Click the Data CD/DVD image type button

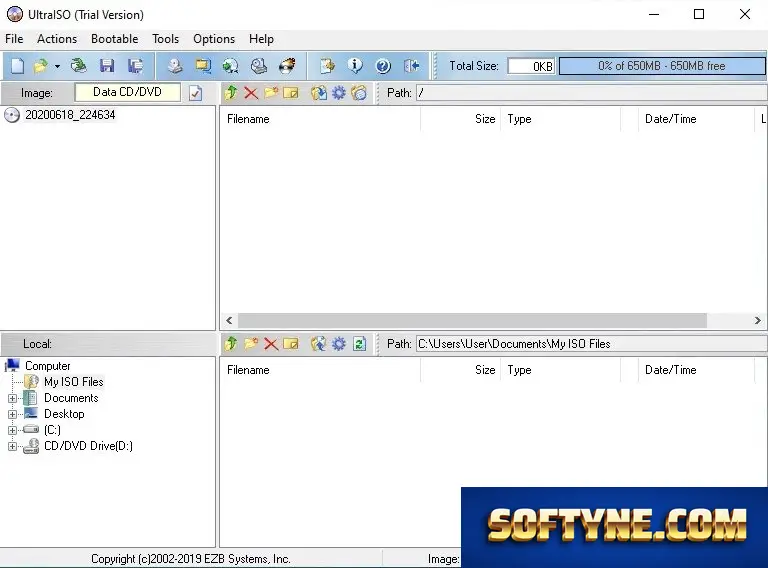(127, 92)
